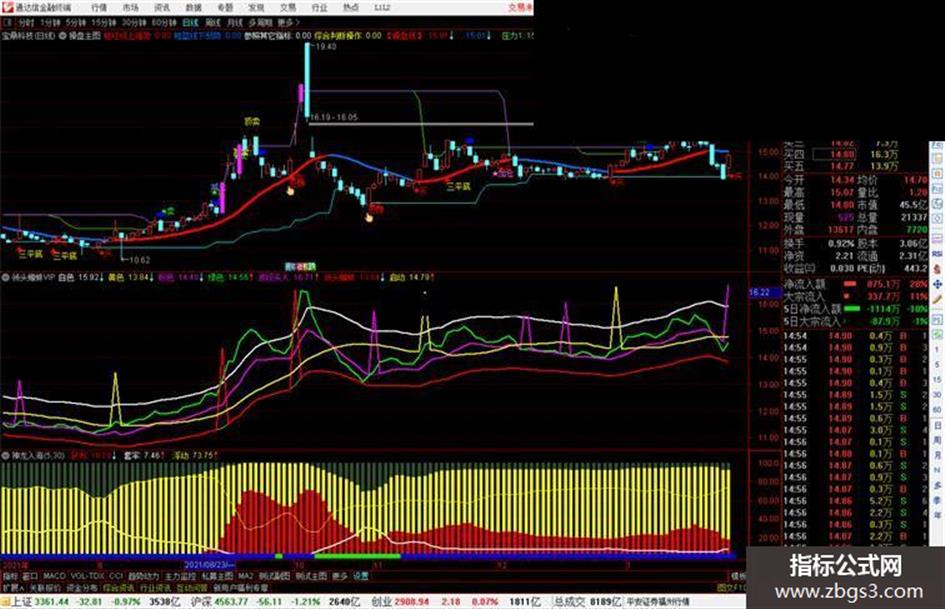Apply the CCI indicator
The image size is (945, 609).
[x=116, y=576]
